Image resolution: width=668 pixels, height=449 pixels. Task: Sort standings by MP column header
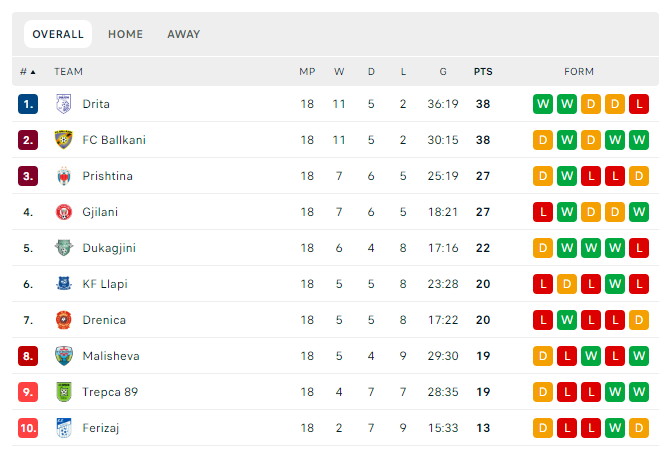(x=307, y=72)
